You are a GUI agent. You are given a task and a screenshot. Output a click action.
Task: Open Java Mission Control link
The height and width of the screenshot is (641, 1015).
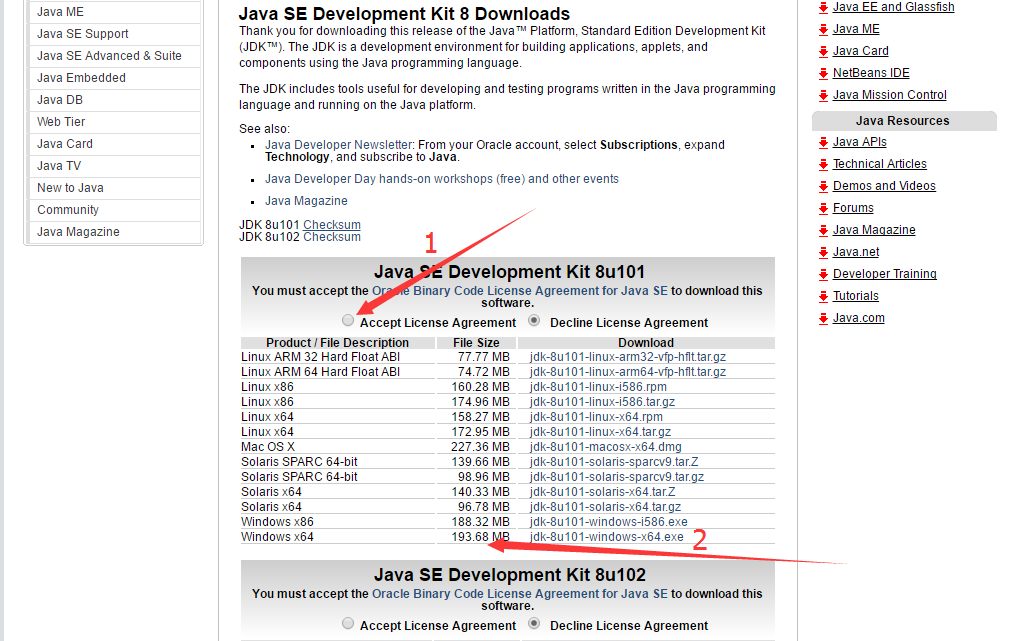point(889,95)
